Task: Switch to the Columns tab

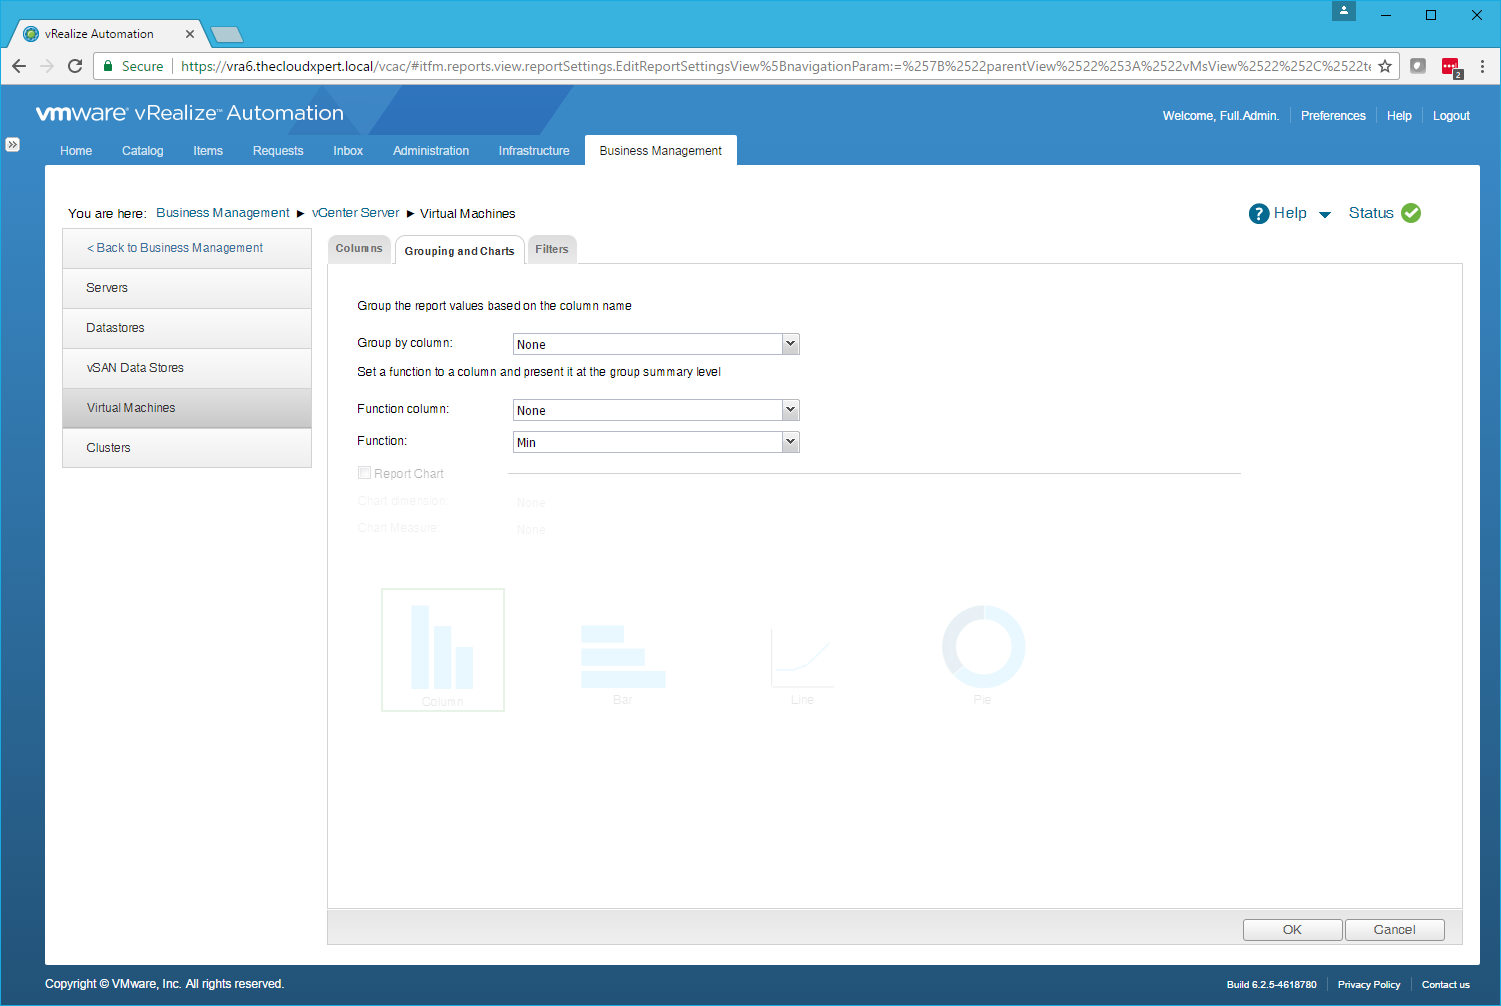Action: (x=359, y=249)
